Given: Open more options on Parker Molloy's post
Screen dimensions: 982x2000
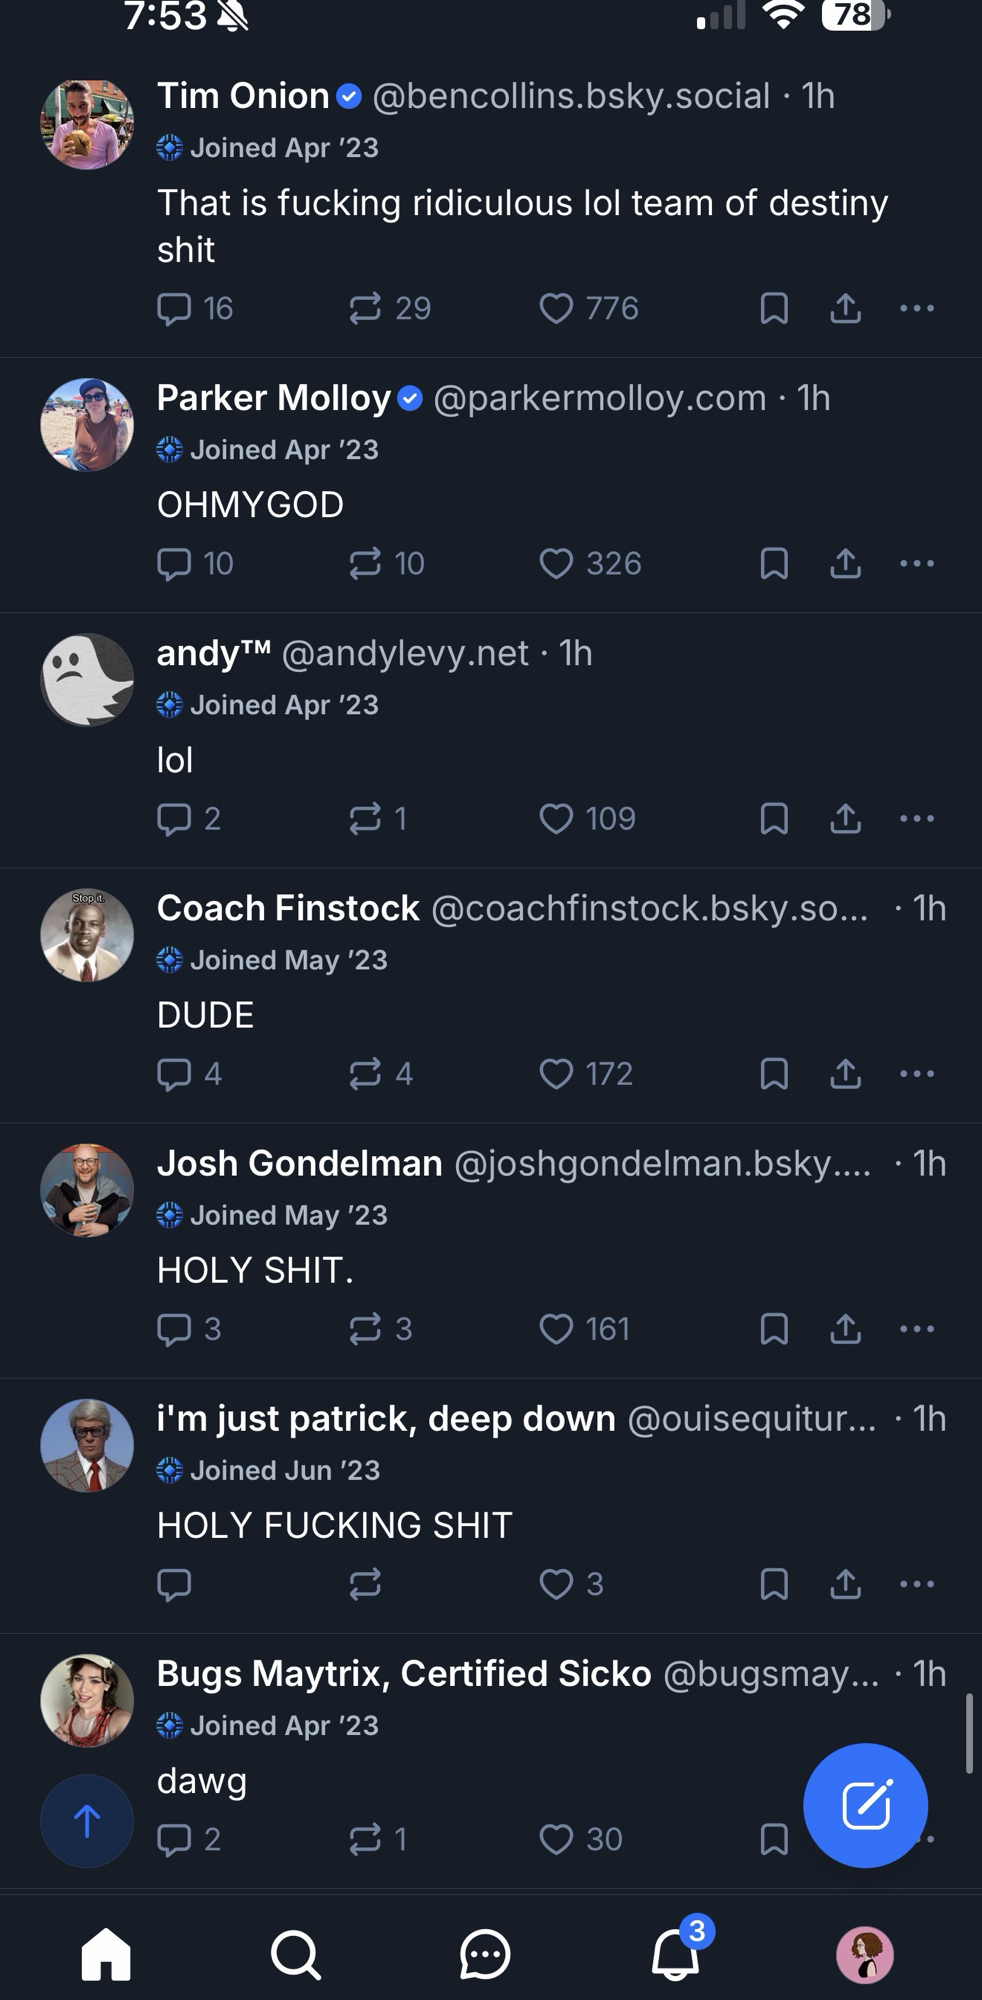Looking at the screenshot, I should [x=916, y=564].
